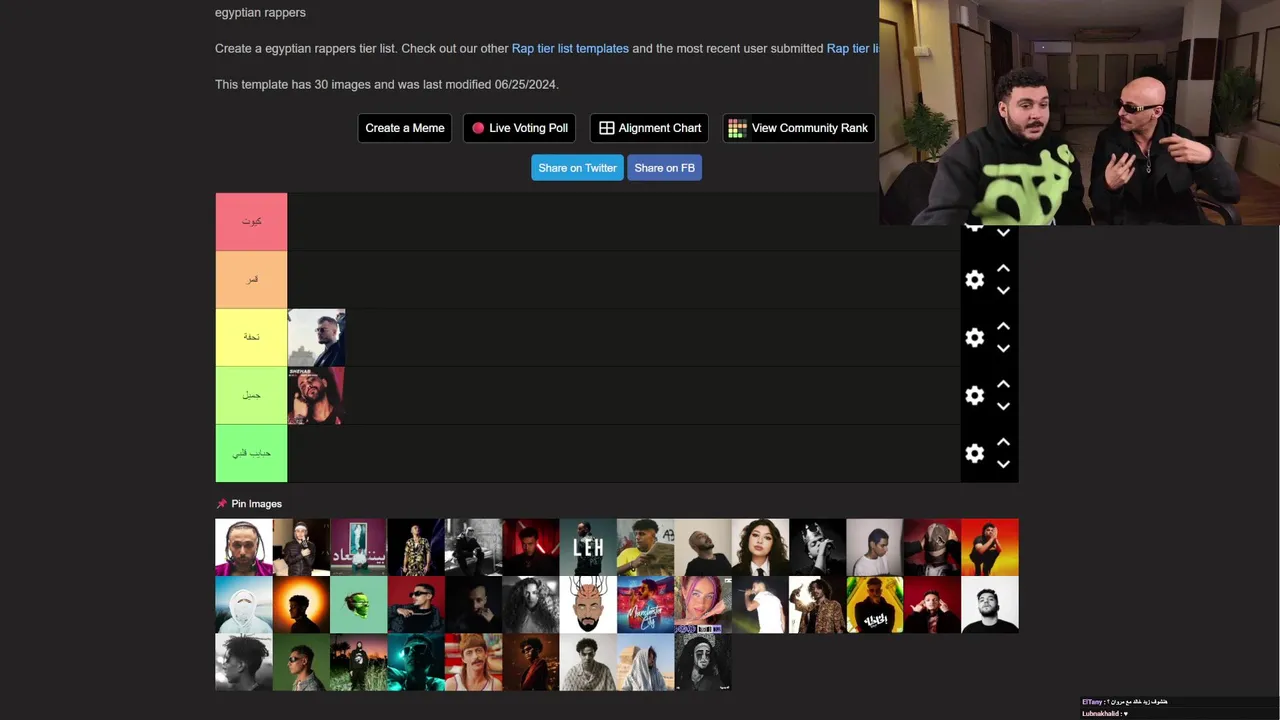Move تحفة tier row up with arrow
Image resolution: width=1280 pixels, height=720 pixels.
tap(1003, 327)
